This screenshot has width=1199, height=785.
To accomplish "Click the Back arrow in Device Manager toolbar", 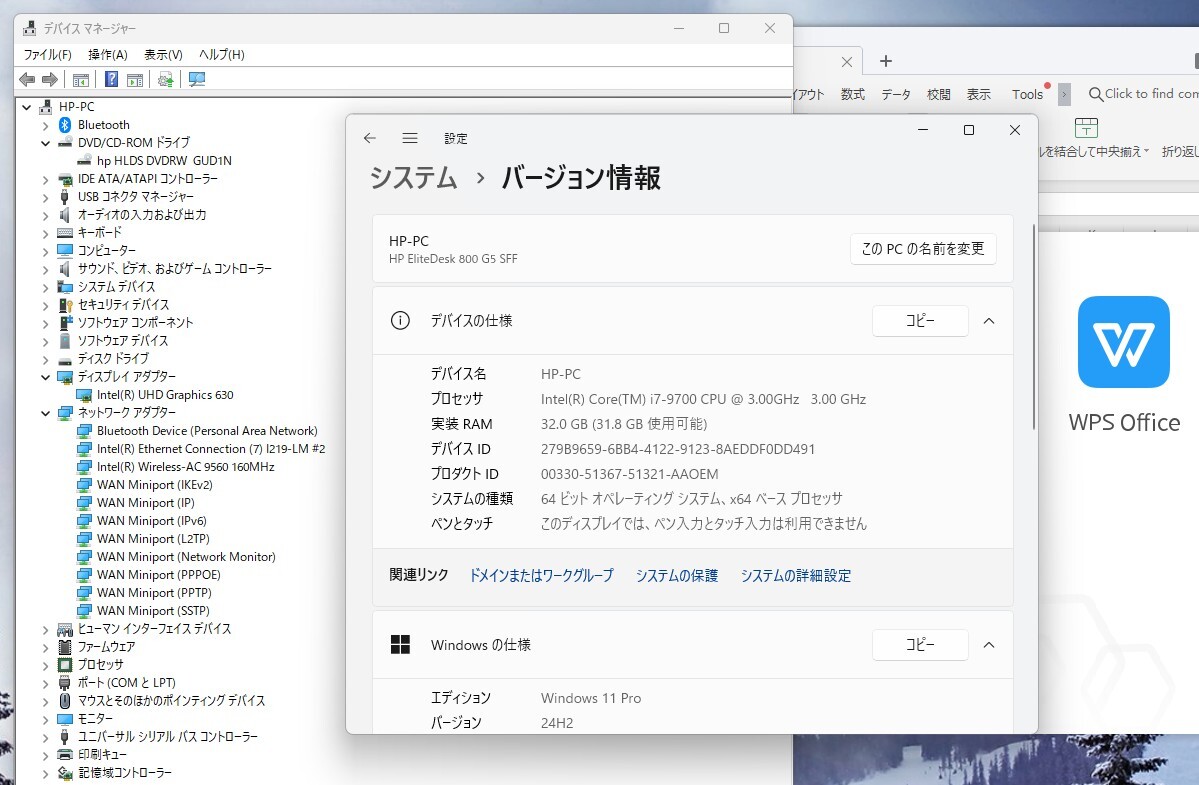I will [x=27, y=79].
